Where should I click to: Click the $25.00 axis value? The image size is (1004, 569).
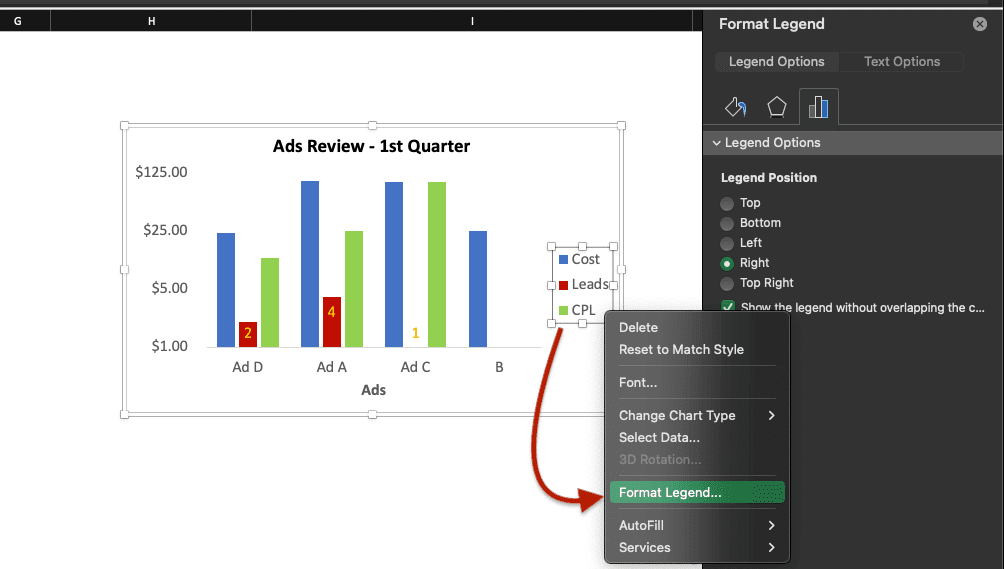(x=165, y=230)
